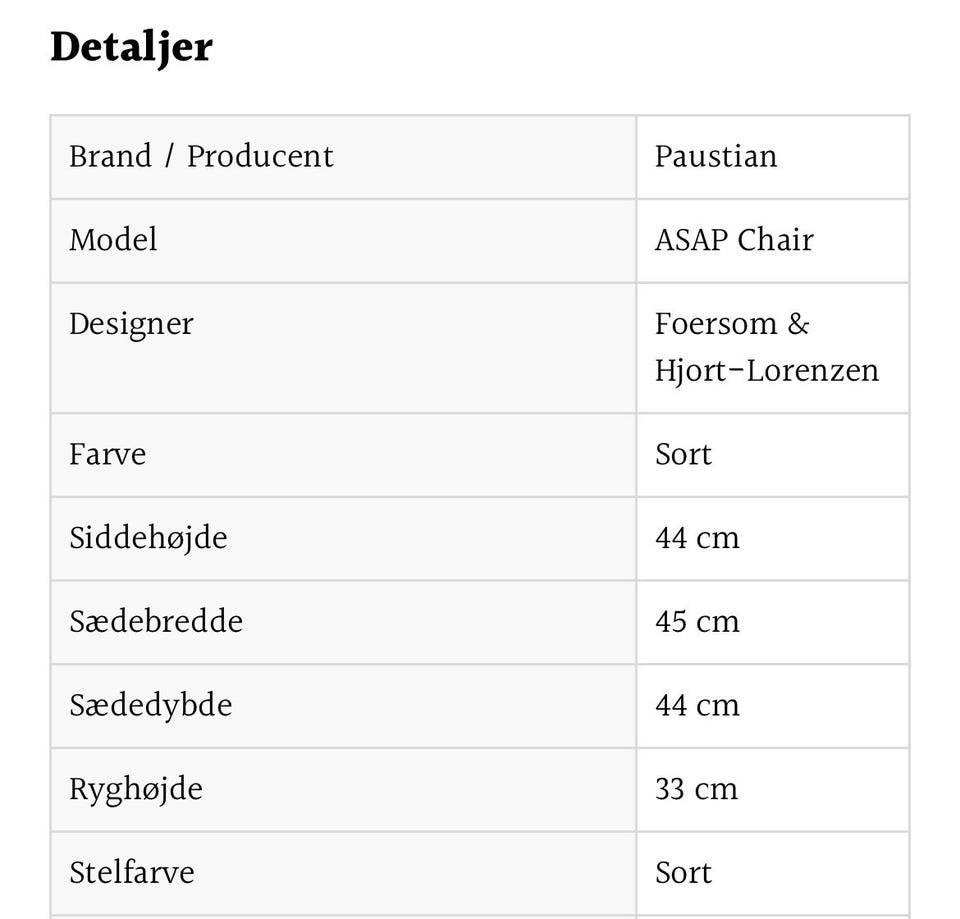The width and height of the screenshot is (960, 919).
Task: Click the Ryghøjde row label
Action: pos(136,790)
